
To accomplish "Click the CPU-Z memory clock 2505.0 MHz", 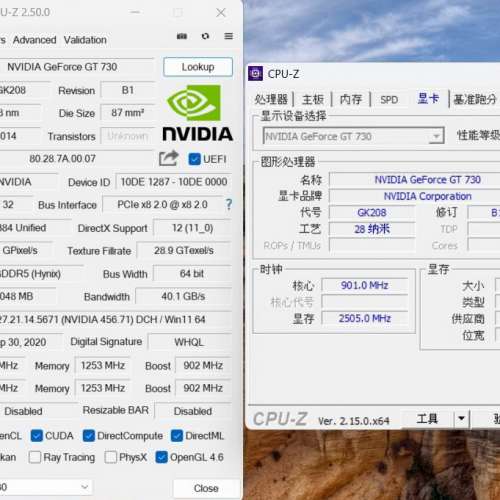I will (364, 318).
